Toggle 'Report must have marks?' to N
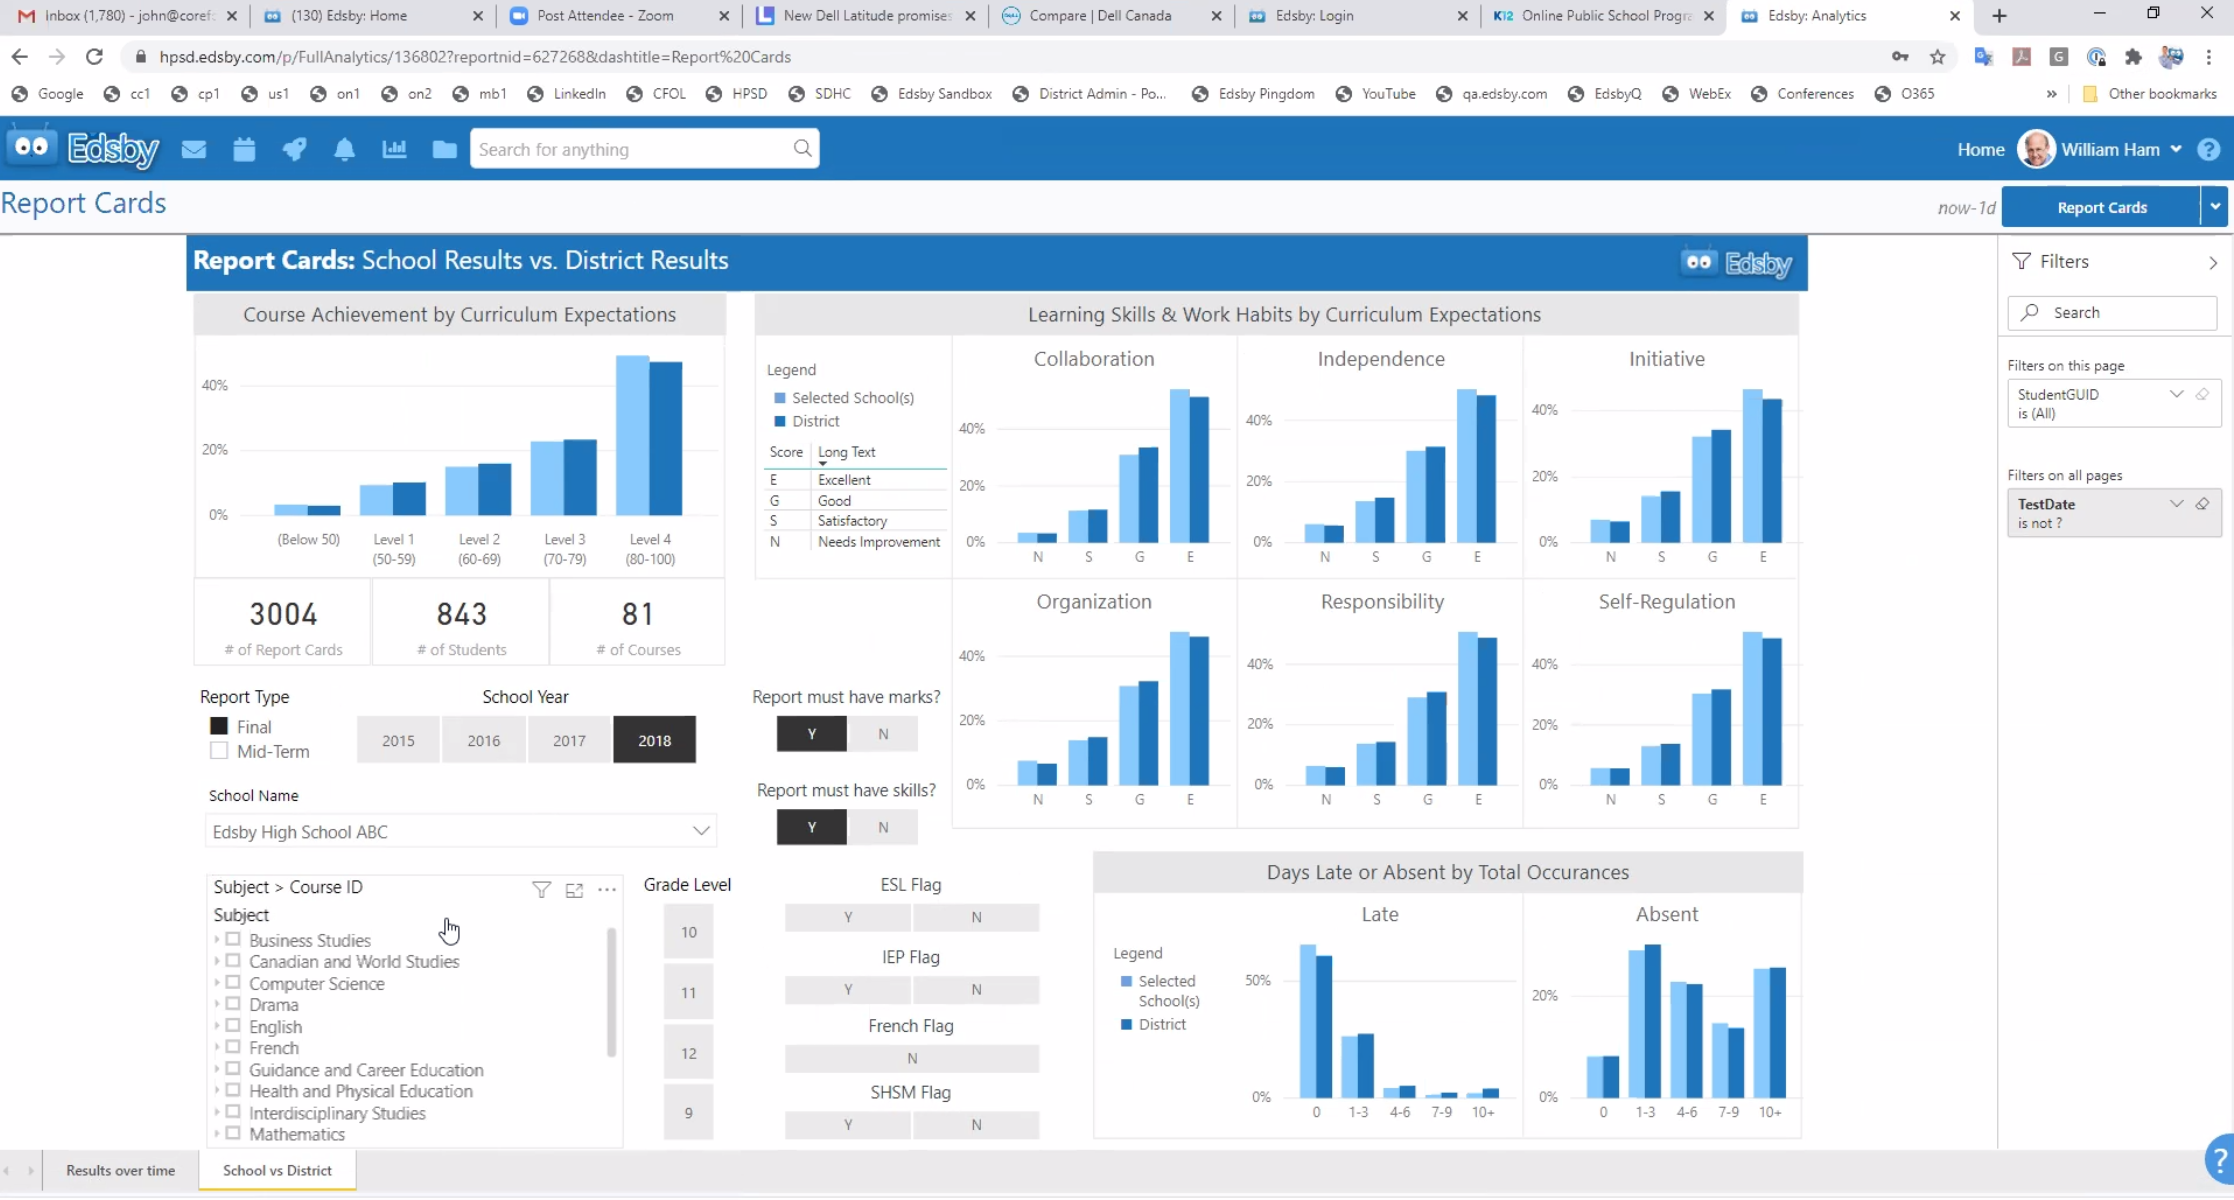Image resolution: width=2234 pixels, height=1200 pixels. (x=882, y=733)
